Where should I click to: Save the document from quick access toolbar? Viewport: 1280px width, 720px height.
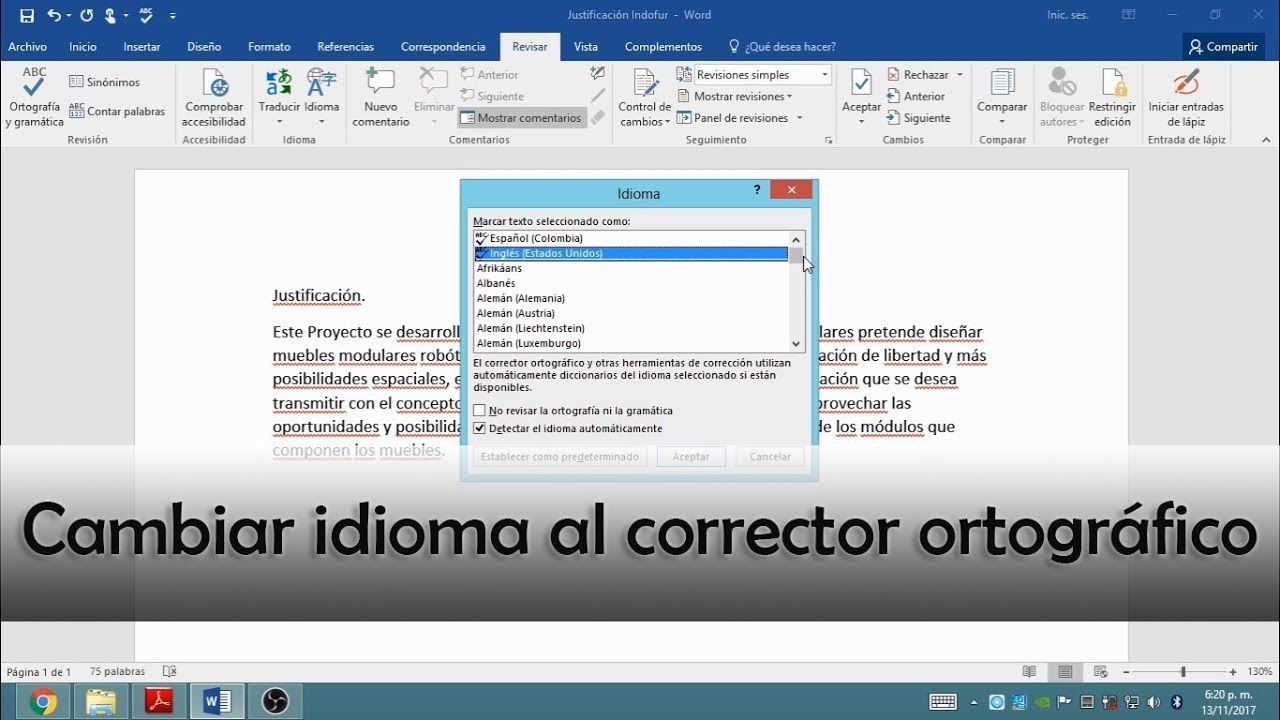[x=27, y=15]
